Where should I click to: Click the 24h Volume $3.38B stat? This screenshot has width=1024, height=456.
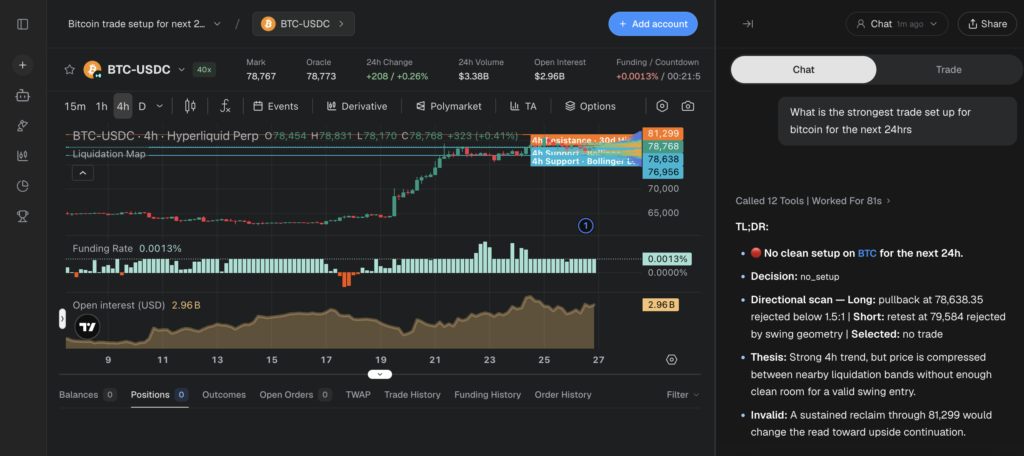pos(481,69)
